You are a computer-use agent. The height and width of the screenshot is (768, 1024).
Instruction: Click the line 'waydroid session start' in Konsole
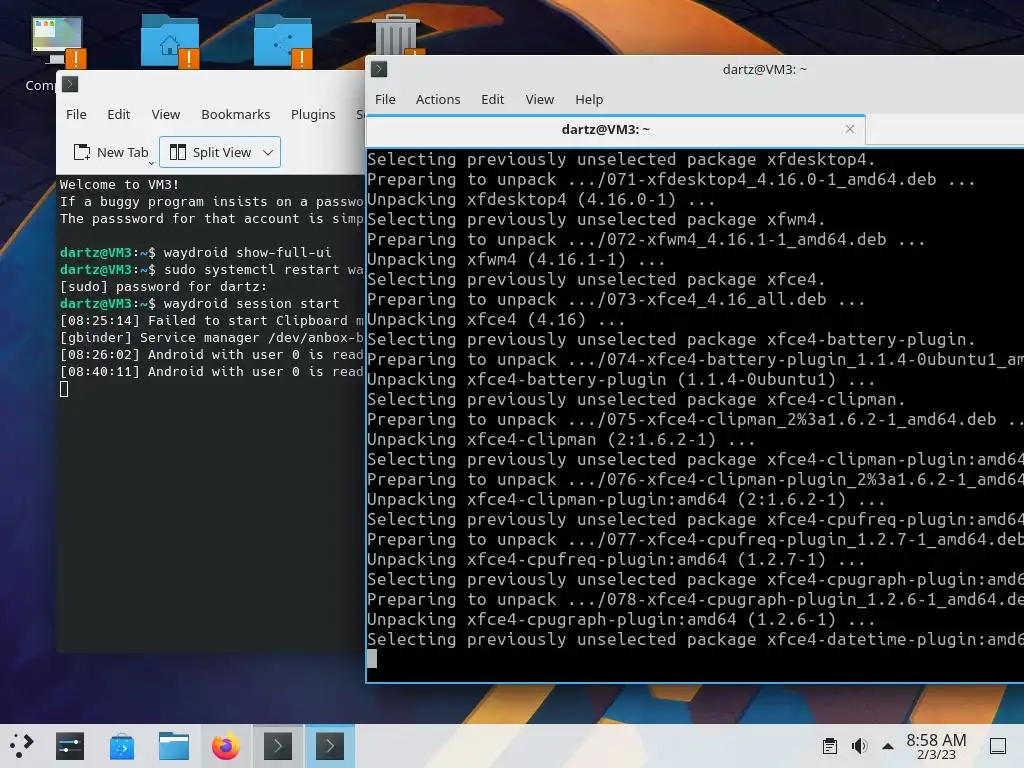(x=251, y=304)
